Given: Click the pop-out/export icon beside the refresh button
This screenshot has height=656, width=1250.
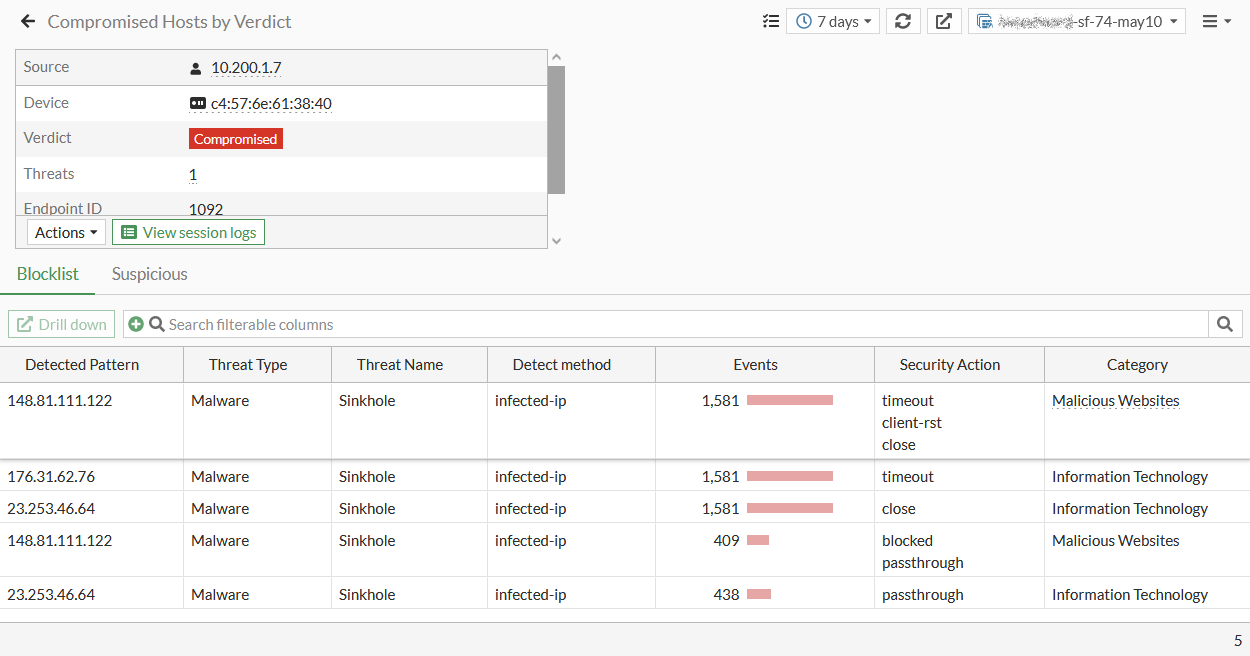Looking at the screenshot, I should (944, 21).
